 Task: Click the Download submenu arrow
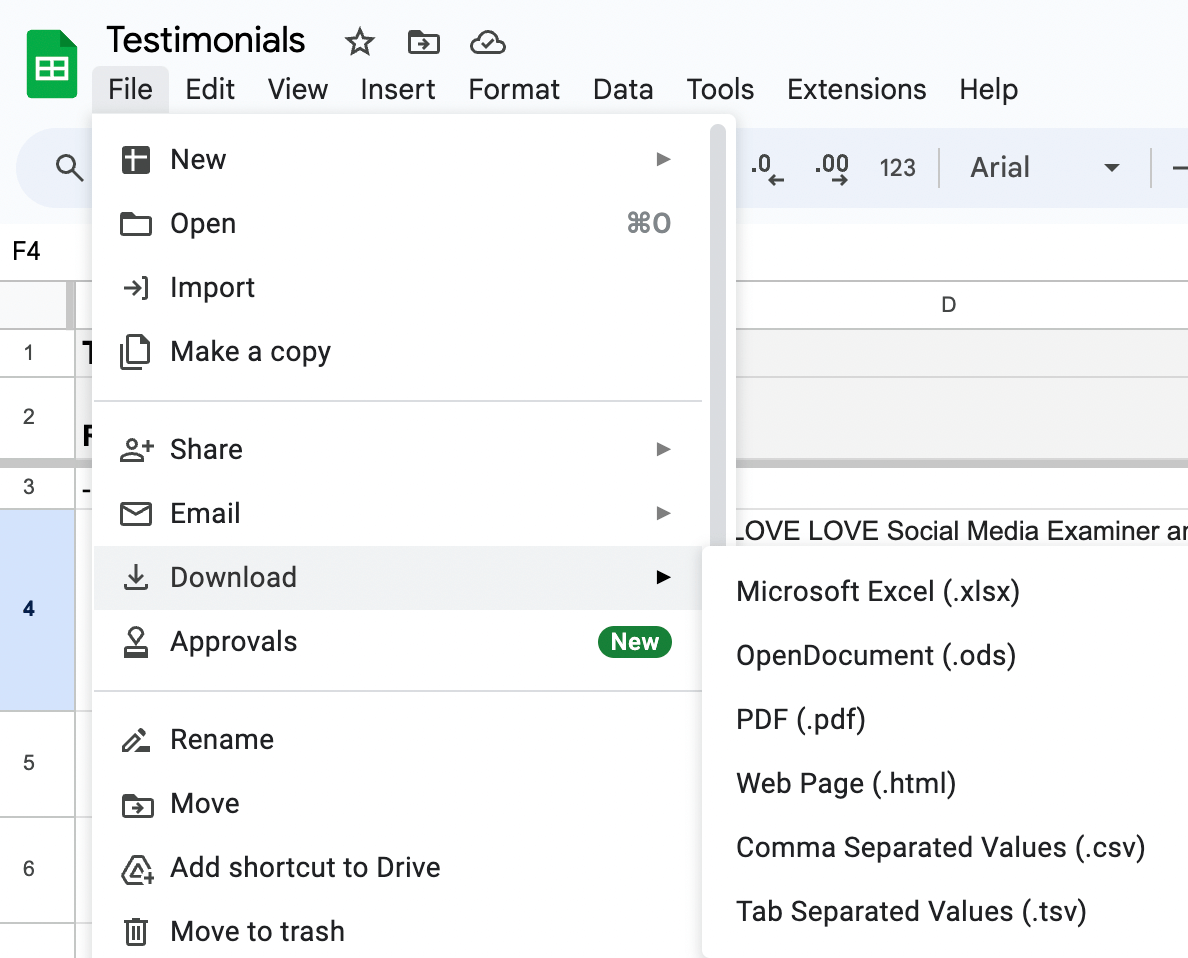pos(664,578)
